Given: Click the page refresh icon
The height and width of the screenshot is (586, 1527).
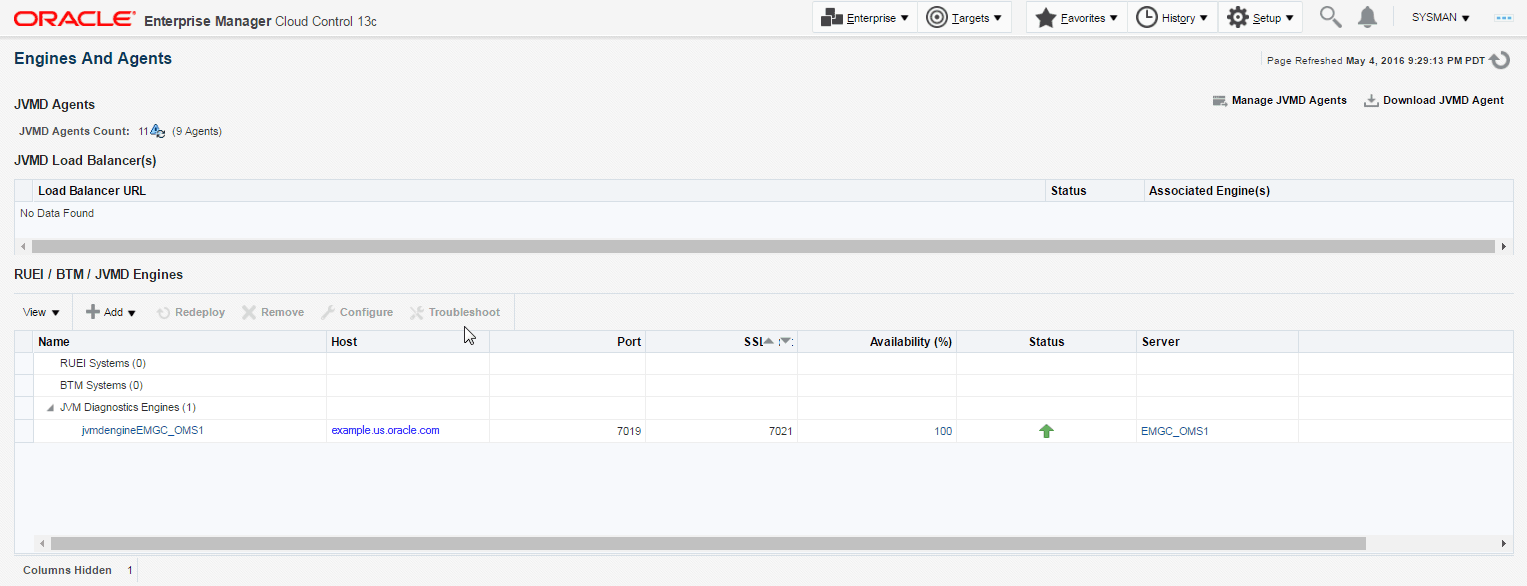Looking at the screenshot, I should pos(1499,61).
